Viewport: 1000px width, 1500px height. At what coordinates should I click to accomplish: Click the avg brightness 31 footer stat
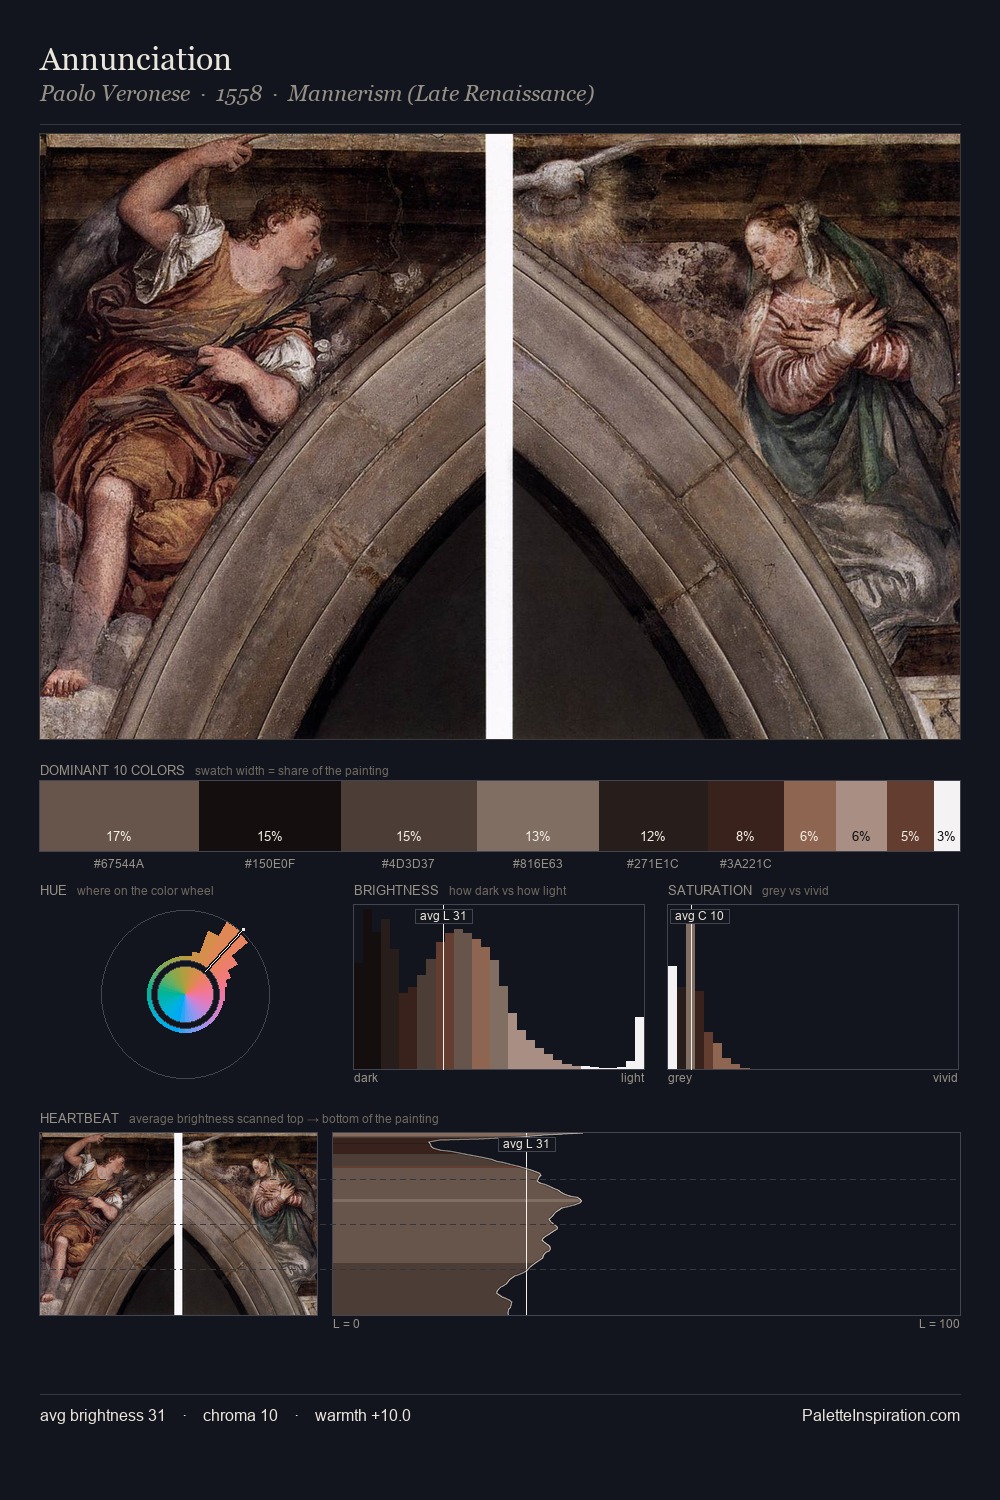[103, 1416]
